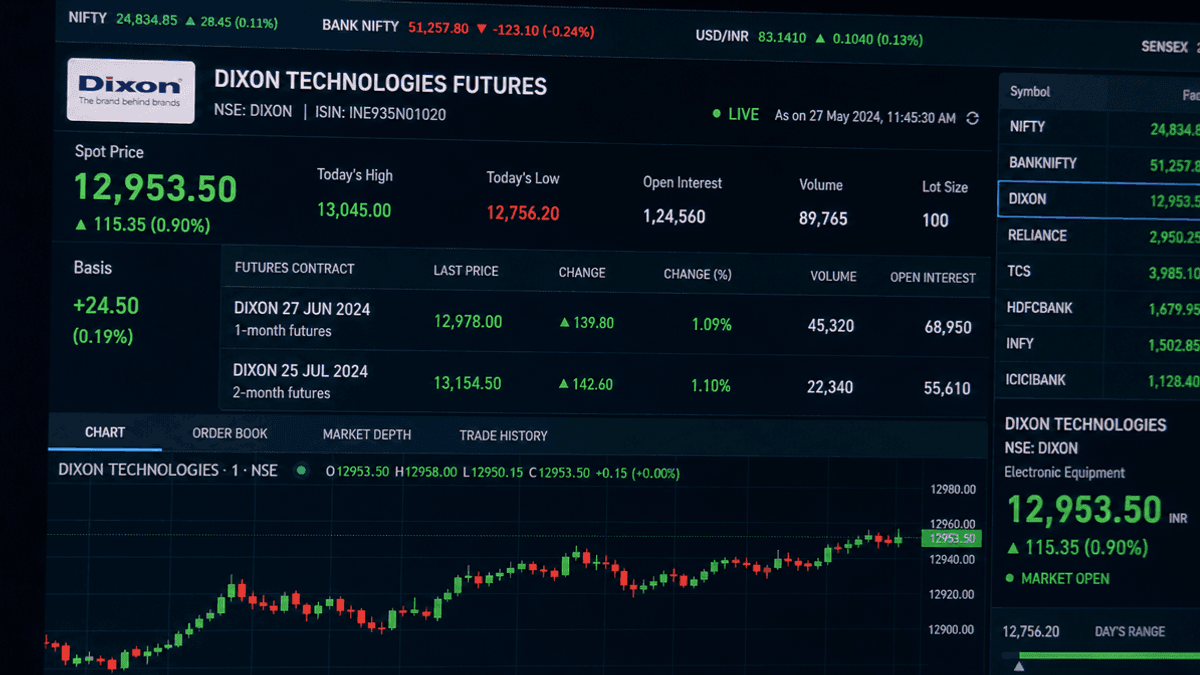Select ICICIBANK in the watchlist
This screenshot has height=675, width=1200.
tap(1099, 380)
